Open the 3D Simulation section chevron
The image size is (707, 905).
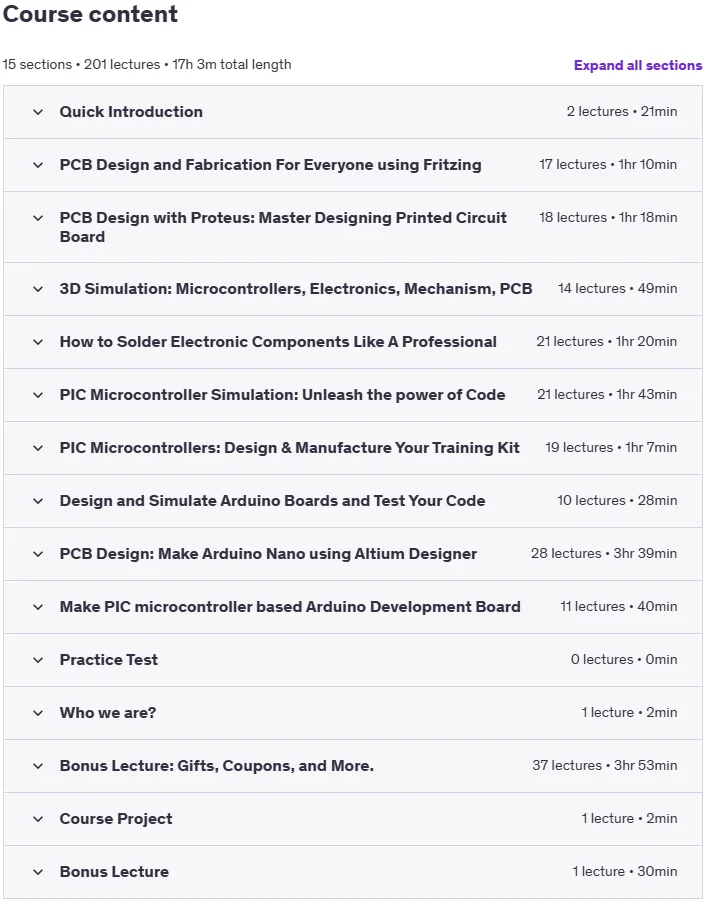tap(38, 289)
